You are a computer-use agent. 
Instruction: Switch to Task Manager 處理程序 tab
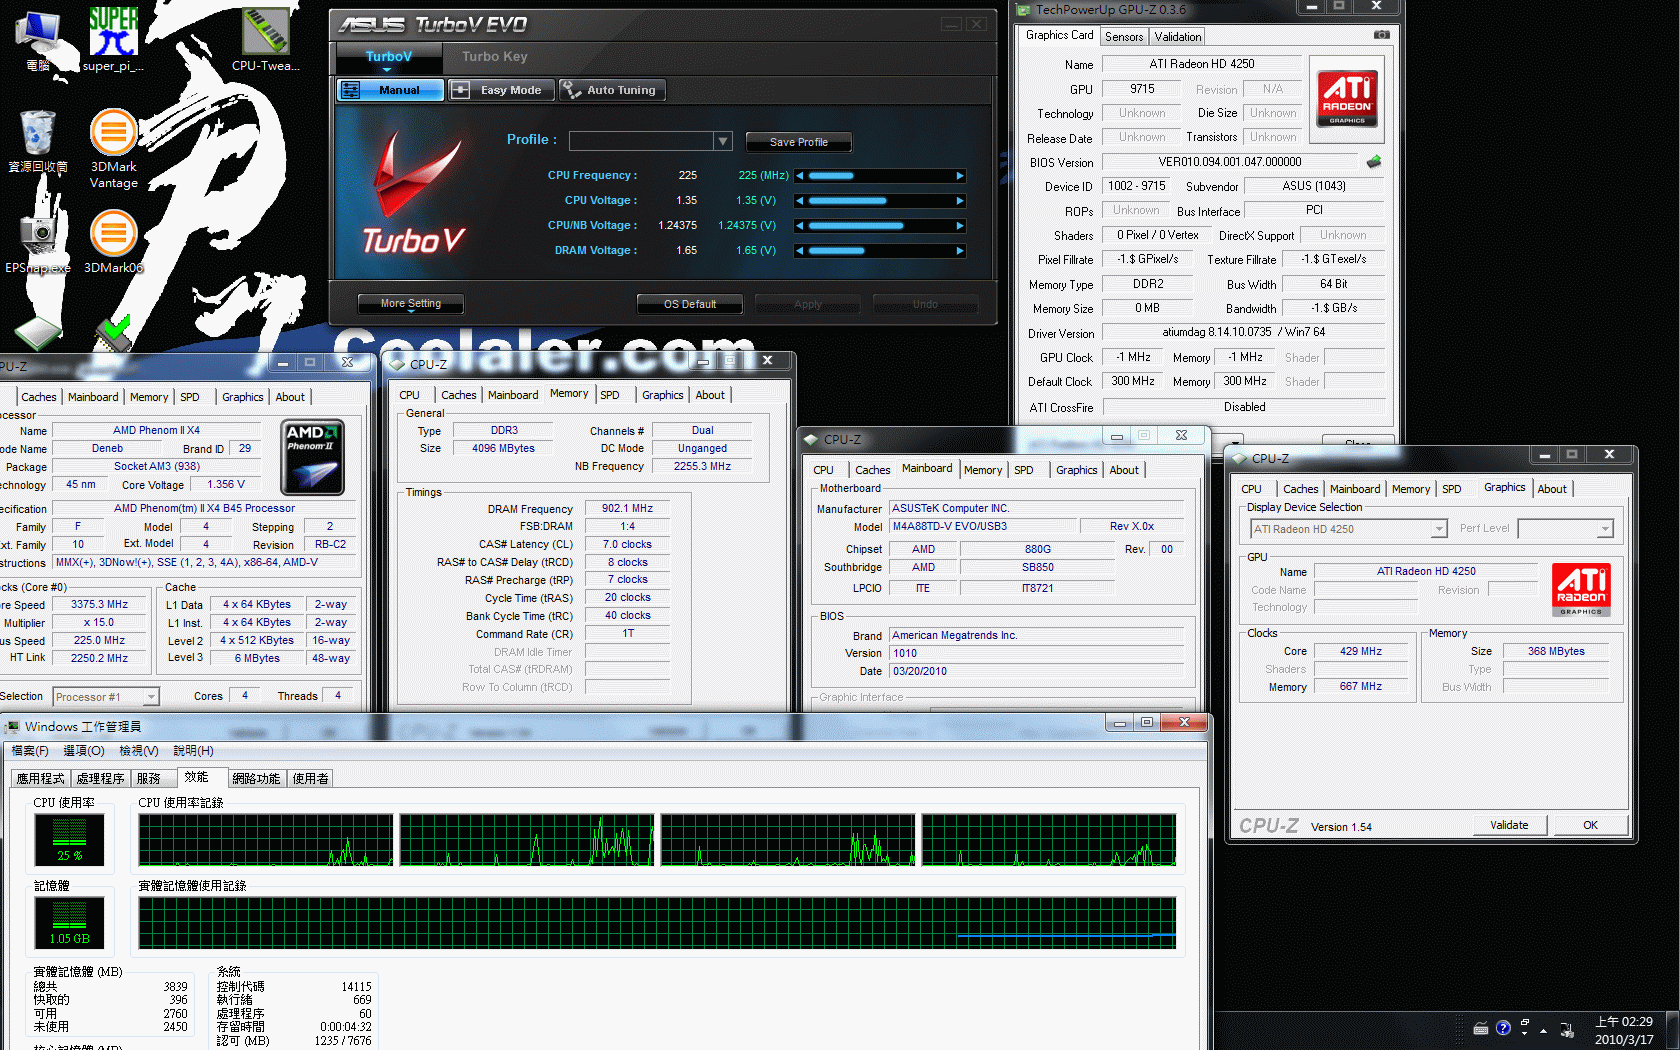pyautogui.click(x=100, y=778)
